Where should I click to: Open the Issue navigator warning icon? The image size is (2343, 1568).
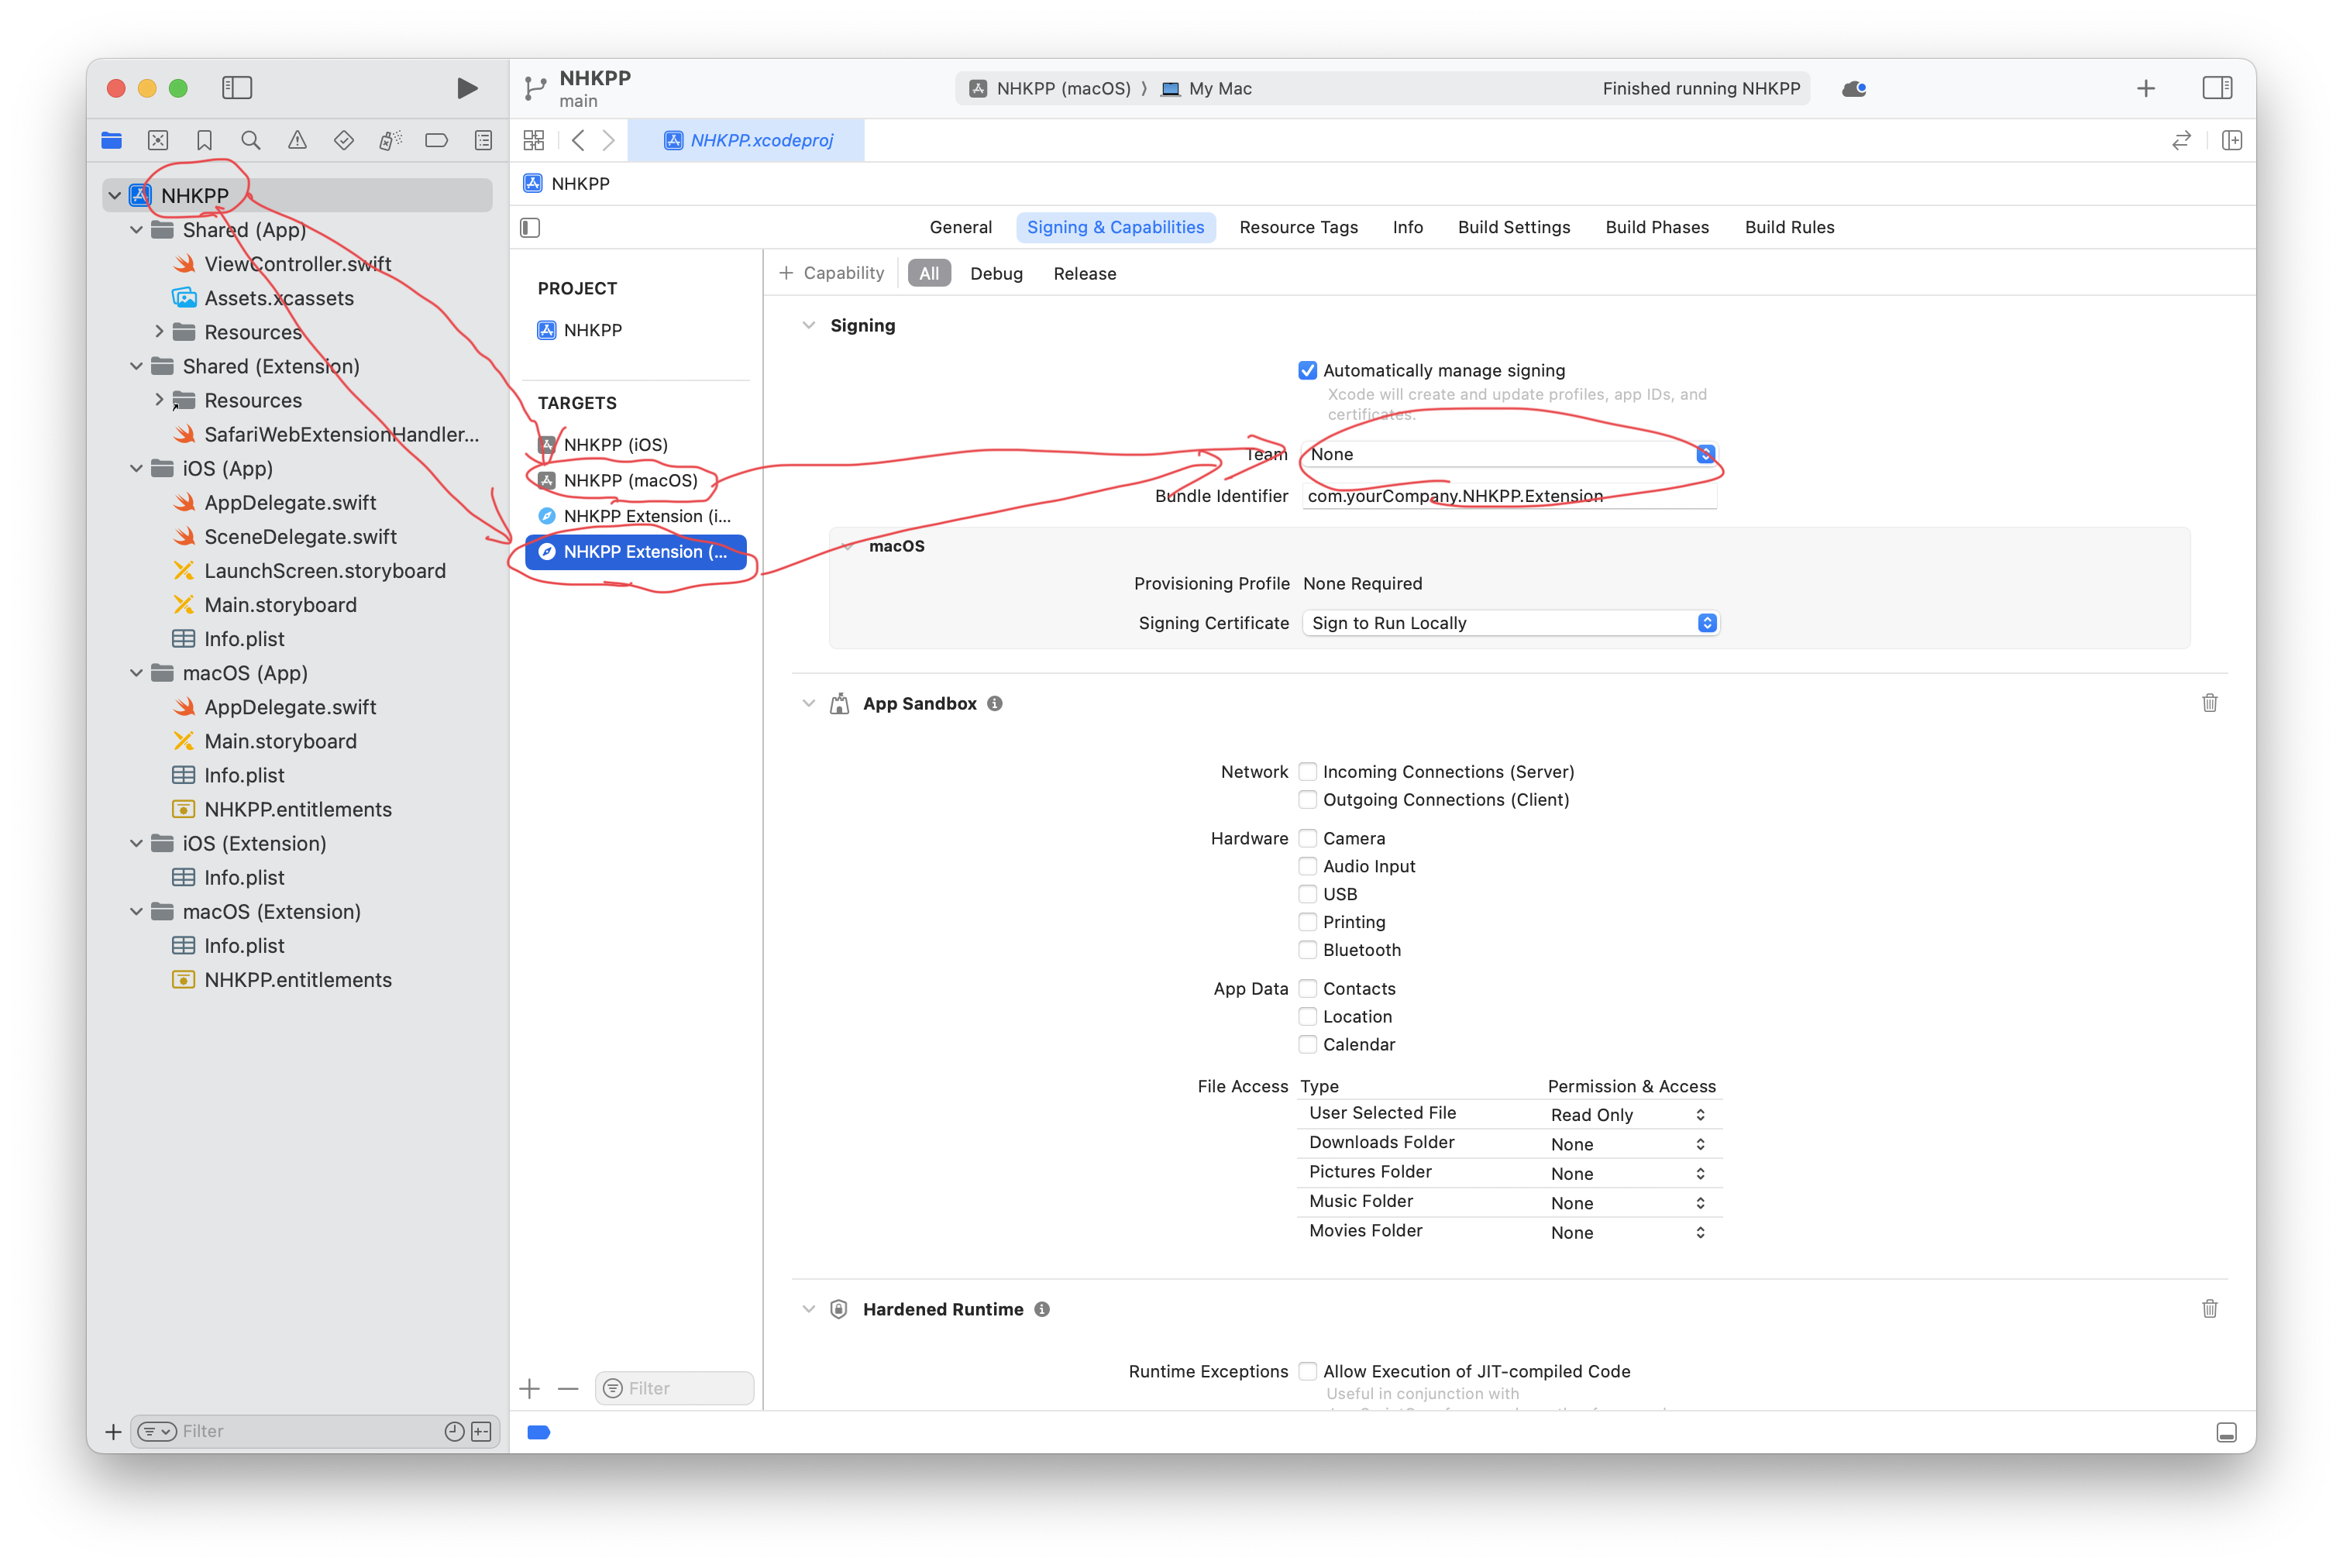(x=297, y=140)
